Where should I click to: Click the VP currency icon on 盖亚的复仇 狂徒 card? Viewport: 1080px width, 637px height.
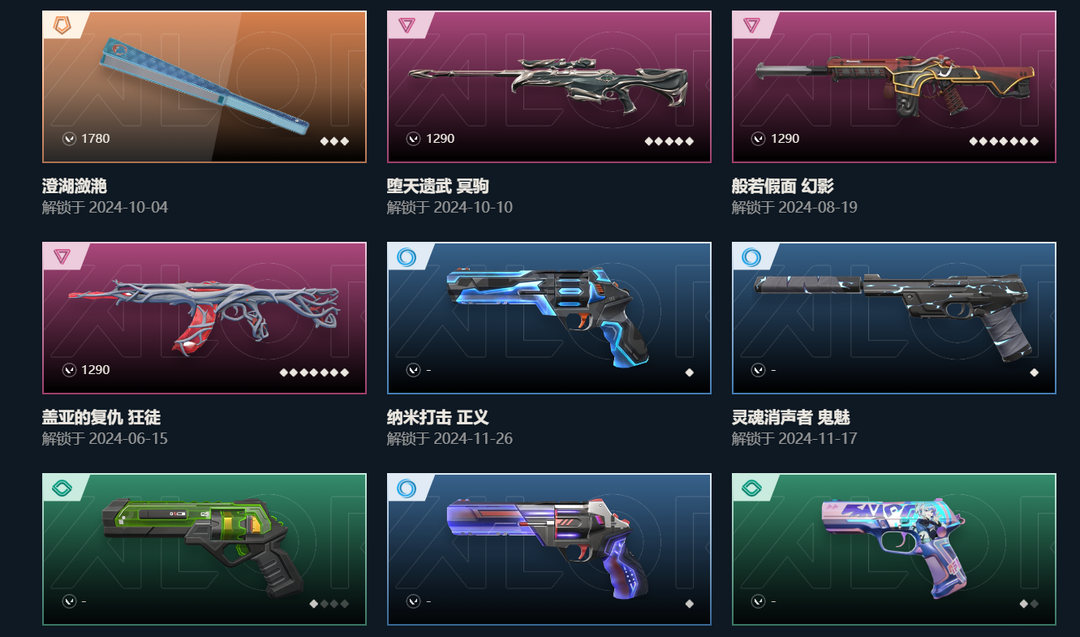point(69,370)
